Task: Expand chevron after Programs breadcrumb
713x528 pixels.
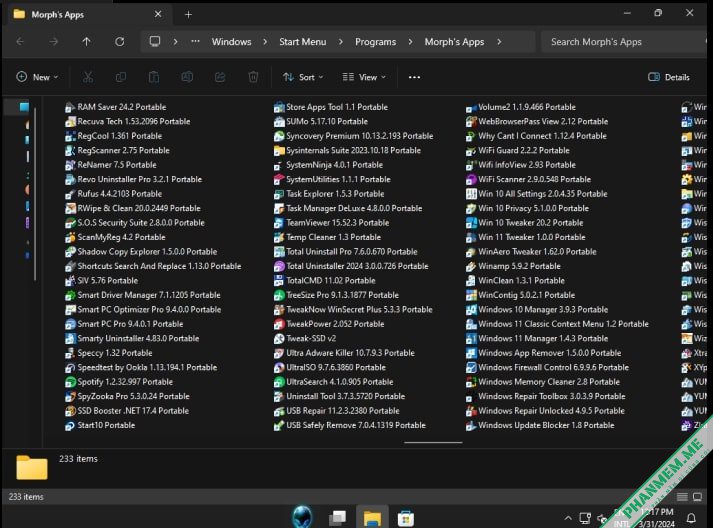Action: [410, 42]
